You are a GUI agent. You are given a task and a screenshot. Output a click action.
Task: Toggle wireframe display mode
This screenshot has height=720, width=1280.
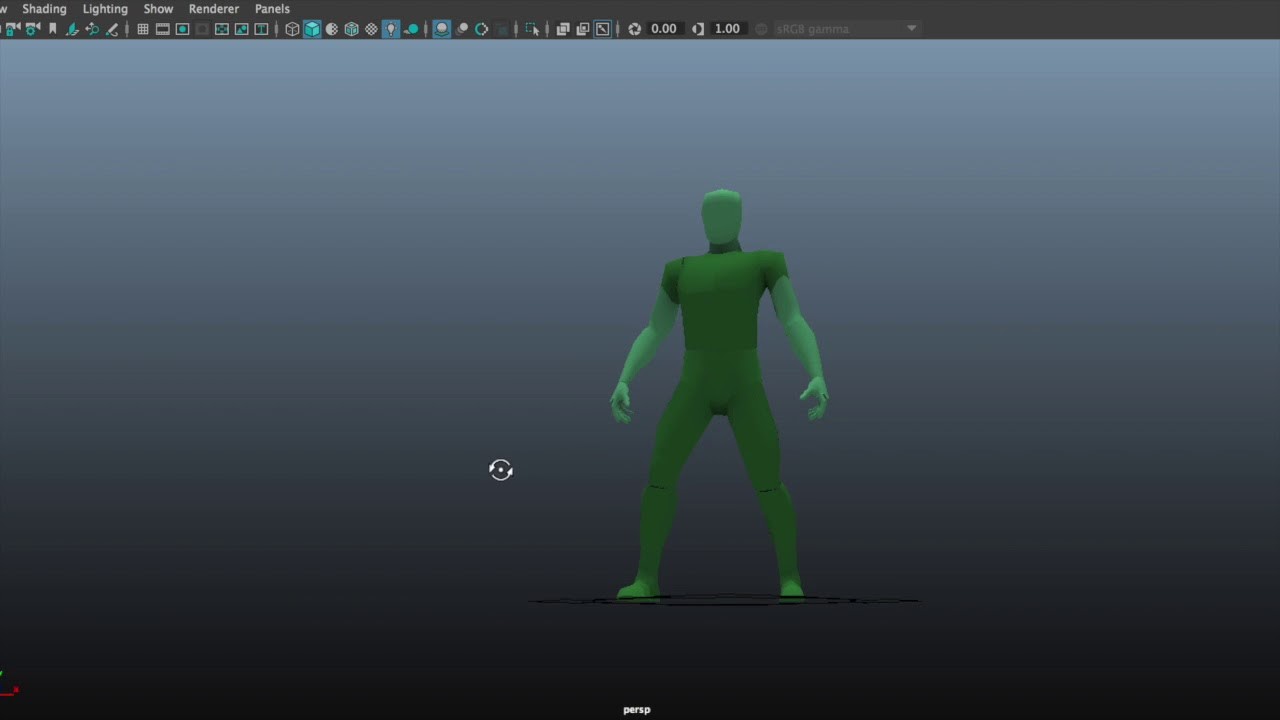pyautogui.click(x=292, y=28)
